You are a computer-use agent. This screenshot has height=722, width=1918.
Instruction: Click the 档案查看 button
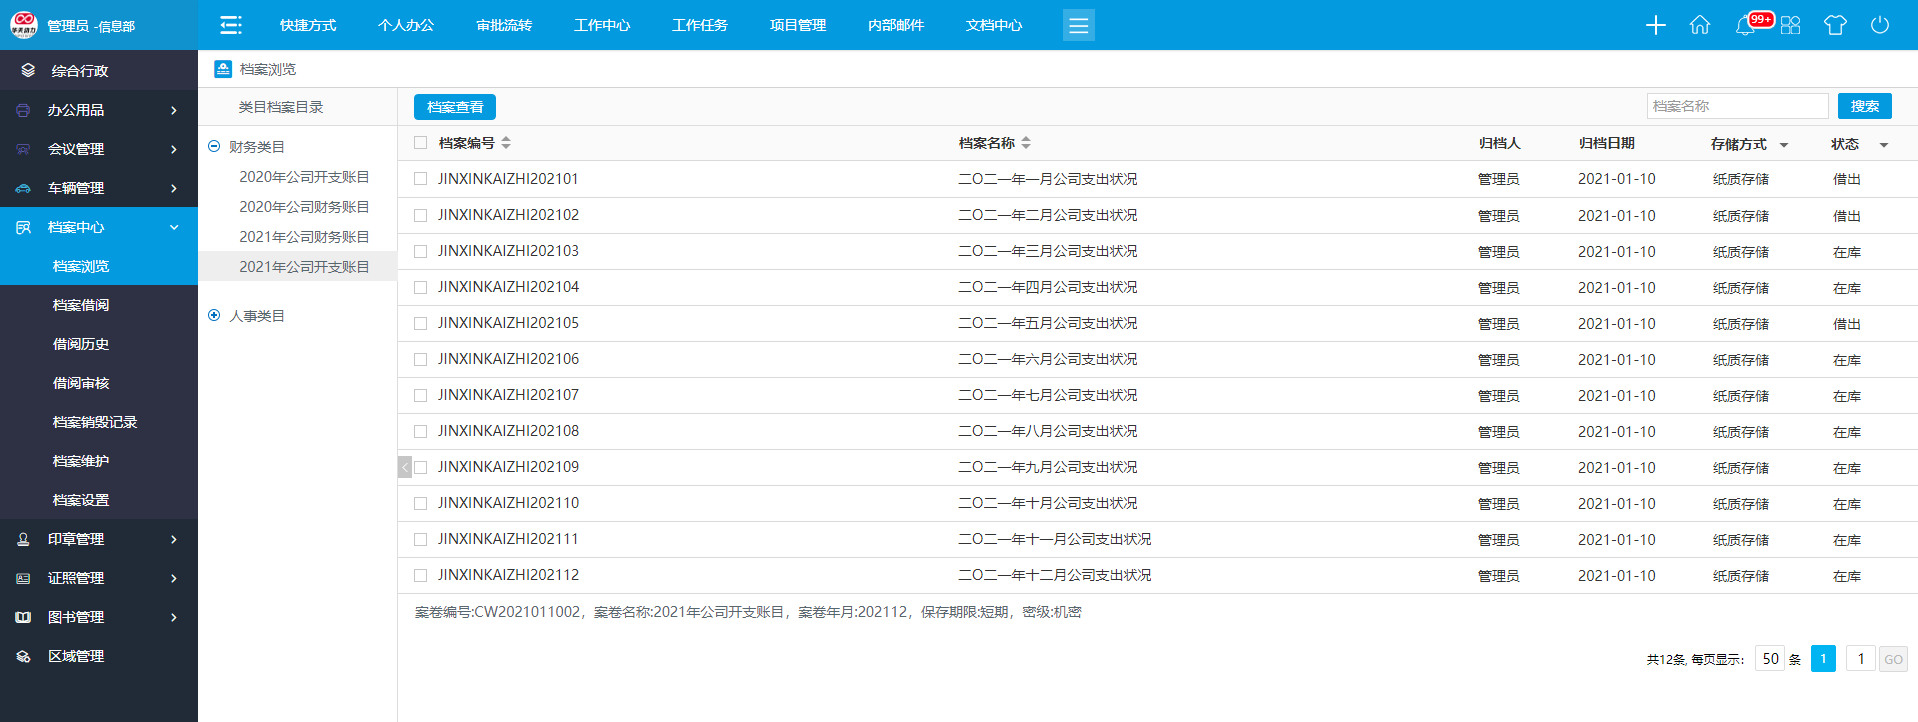454,107
